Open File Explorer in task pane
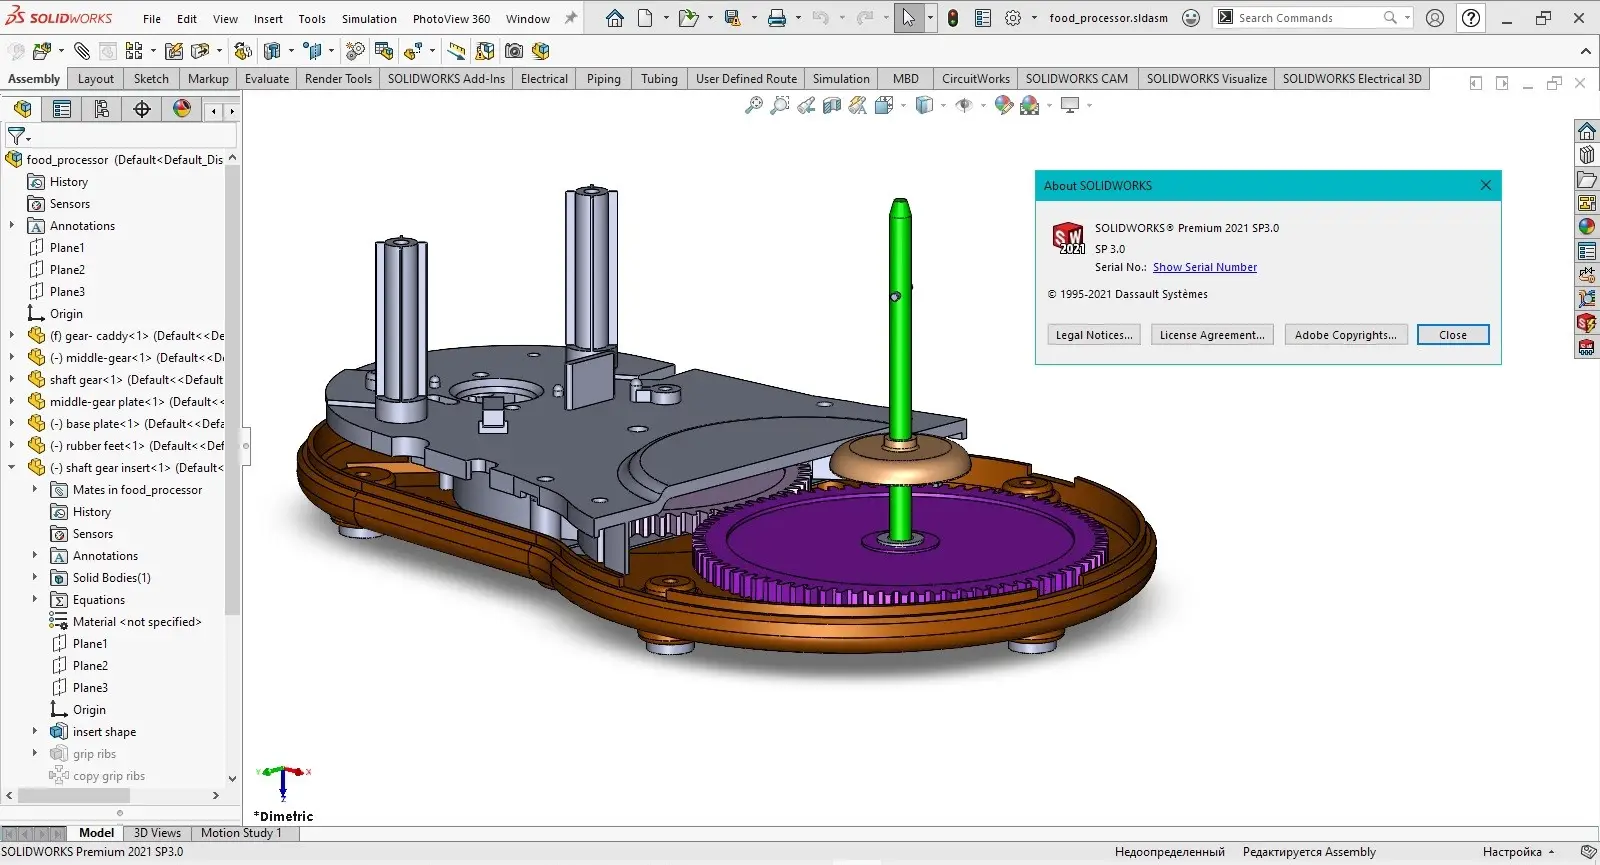Viewport: 1600px width, 865px height. click(x=1587, y=180)
